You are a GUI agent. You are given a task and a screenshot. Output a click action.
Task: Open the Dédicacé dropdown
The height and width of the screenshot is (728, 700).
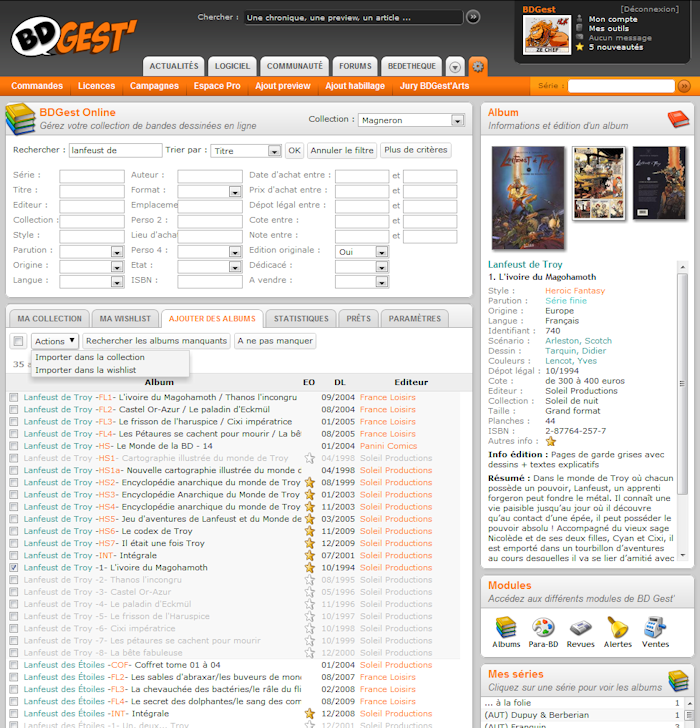pos(362,267)
